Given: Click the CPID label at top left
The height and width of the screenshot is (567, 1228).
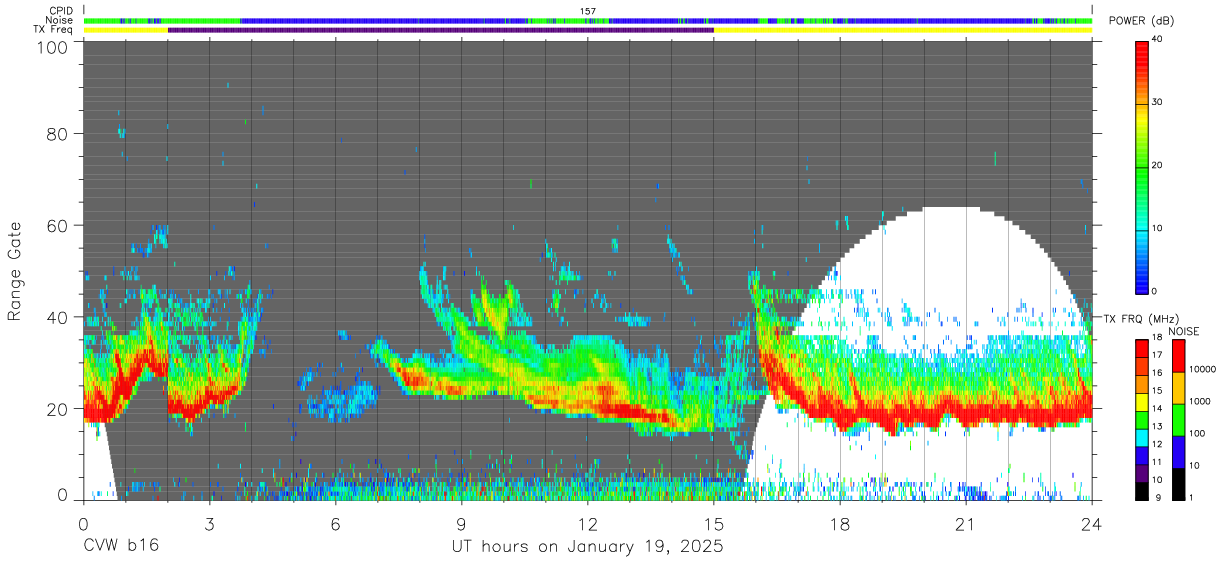Looking at the screenshot, I should pos(61,11).
